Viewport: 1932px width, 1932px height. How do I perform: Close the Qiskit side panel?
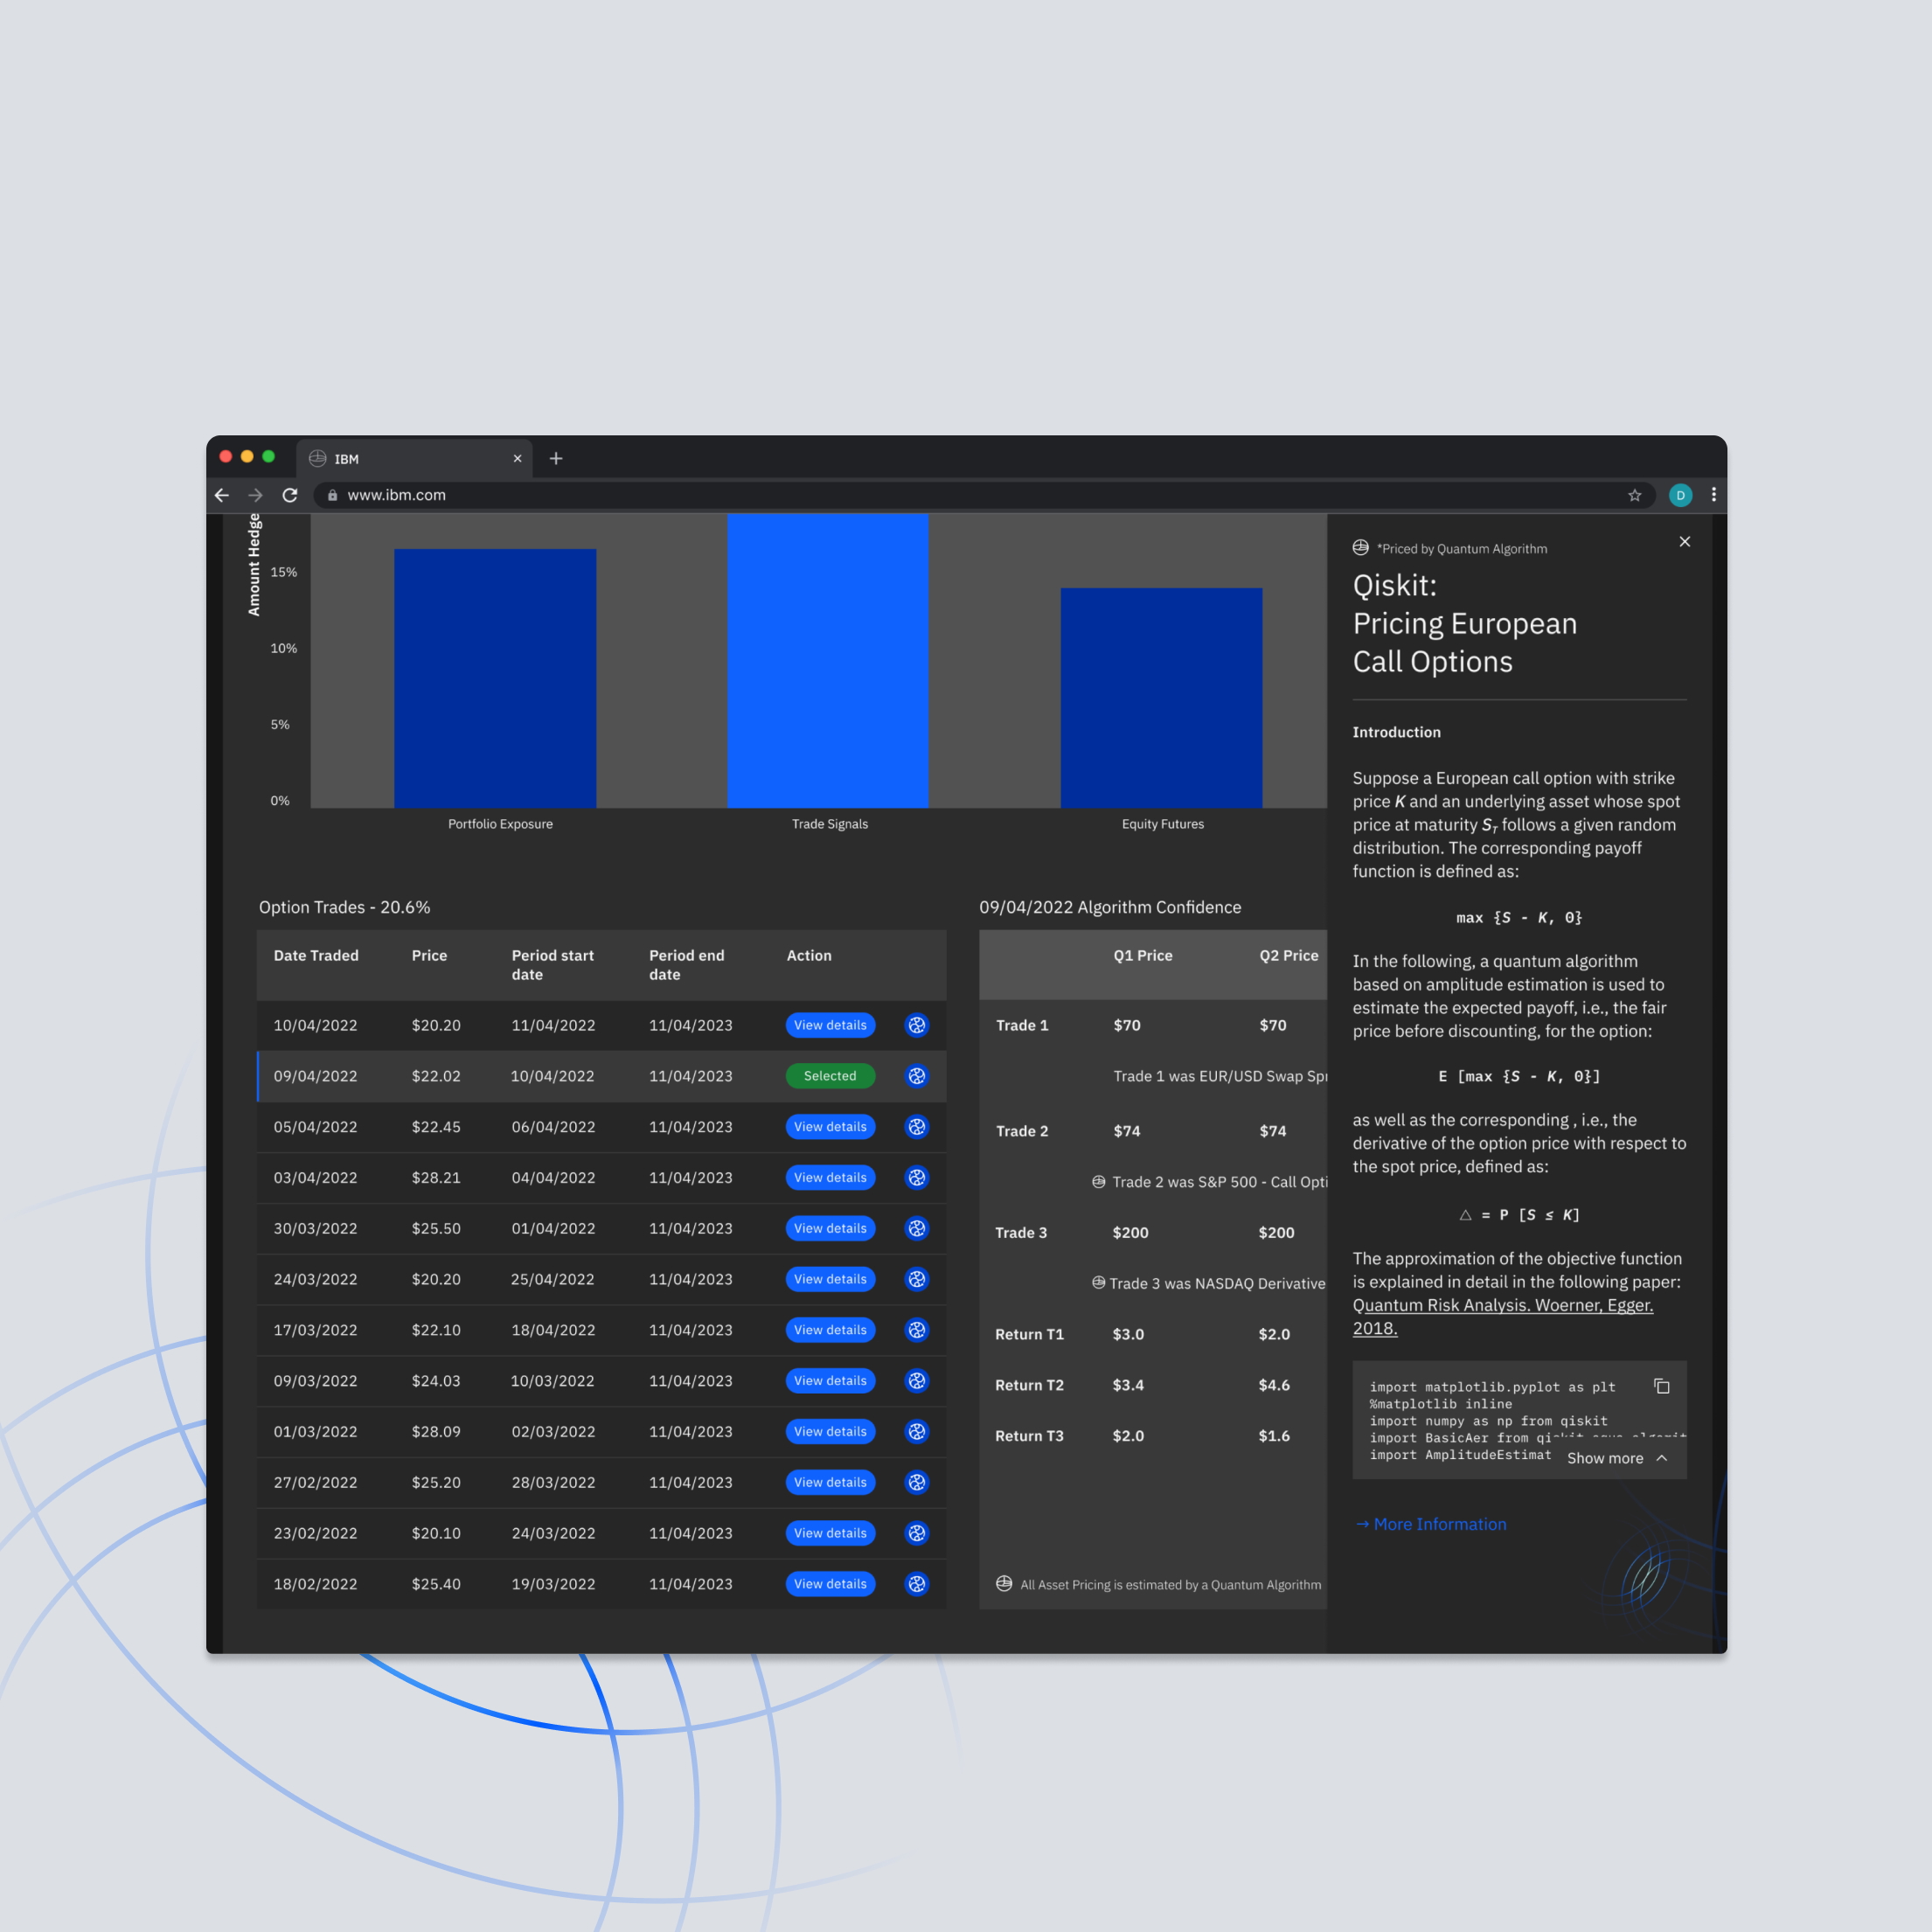tap(1684, 542)
